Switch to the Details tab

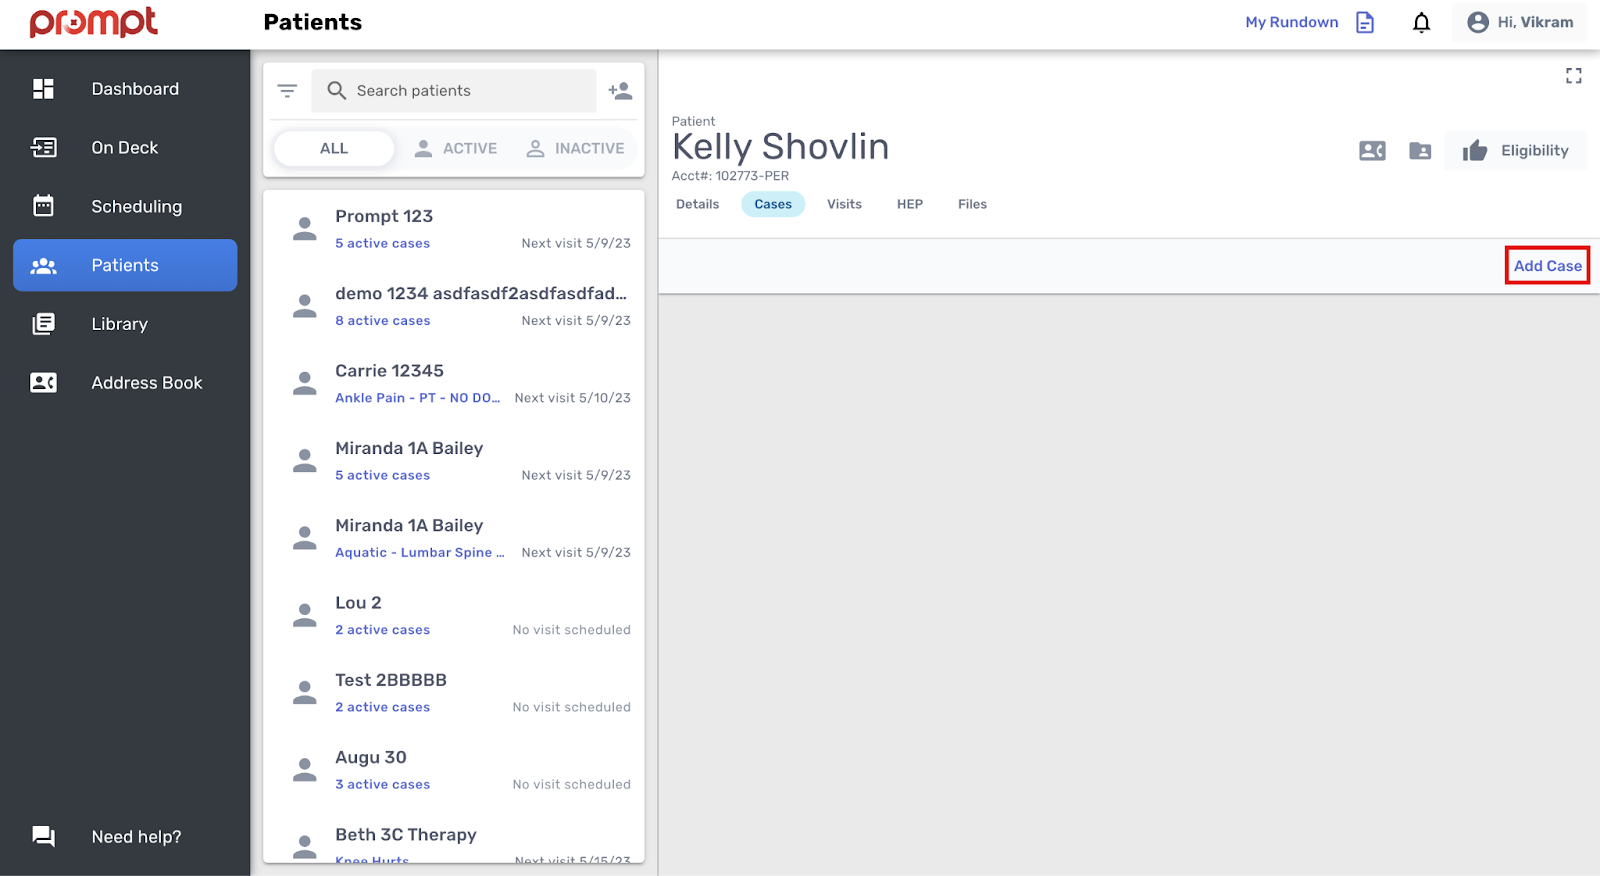pyautogui.click(x=697, y=204)
